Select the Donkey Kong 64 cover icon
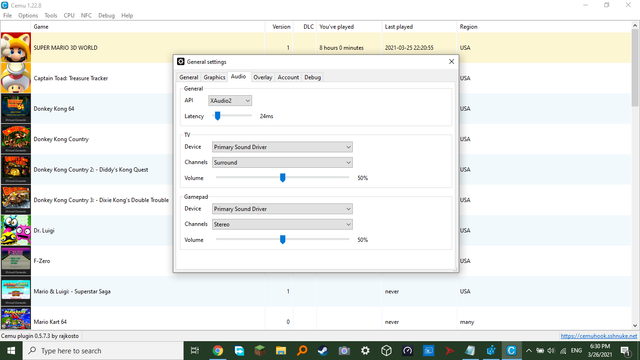Screen dimensions: 640x360 pyautogui.click(x=16, y=109)
